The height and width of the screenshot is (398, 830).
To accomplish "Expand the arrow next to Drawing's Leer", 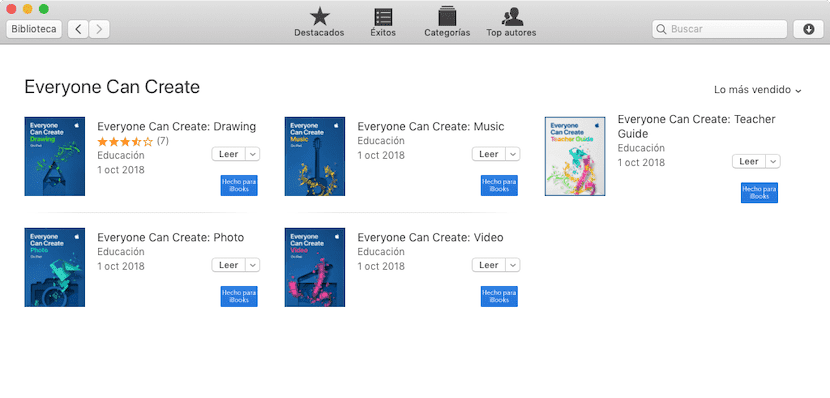I will tap(253, 154).
